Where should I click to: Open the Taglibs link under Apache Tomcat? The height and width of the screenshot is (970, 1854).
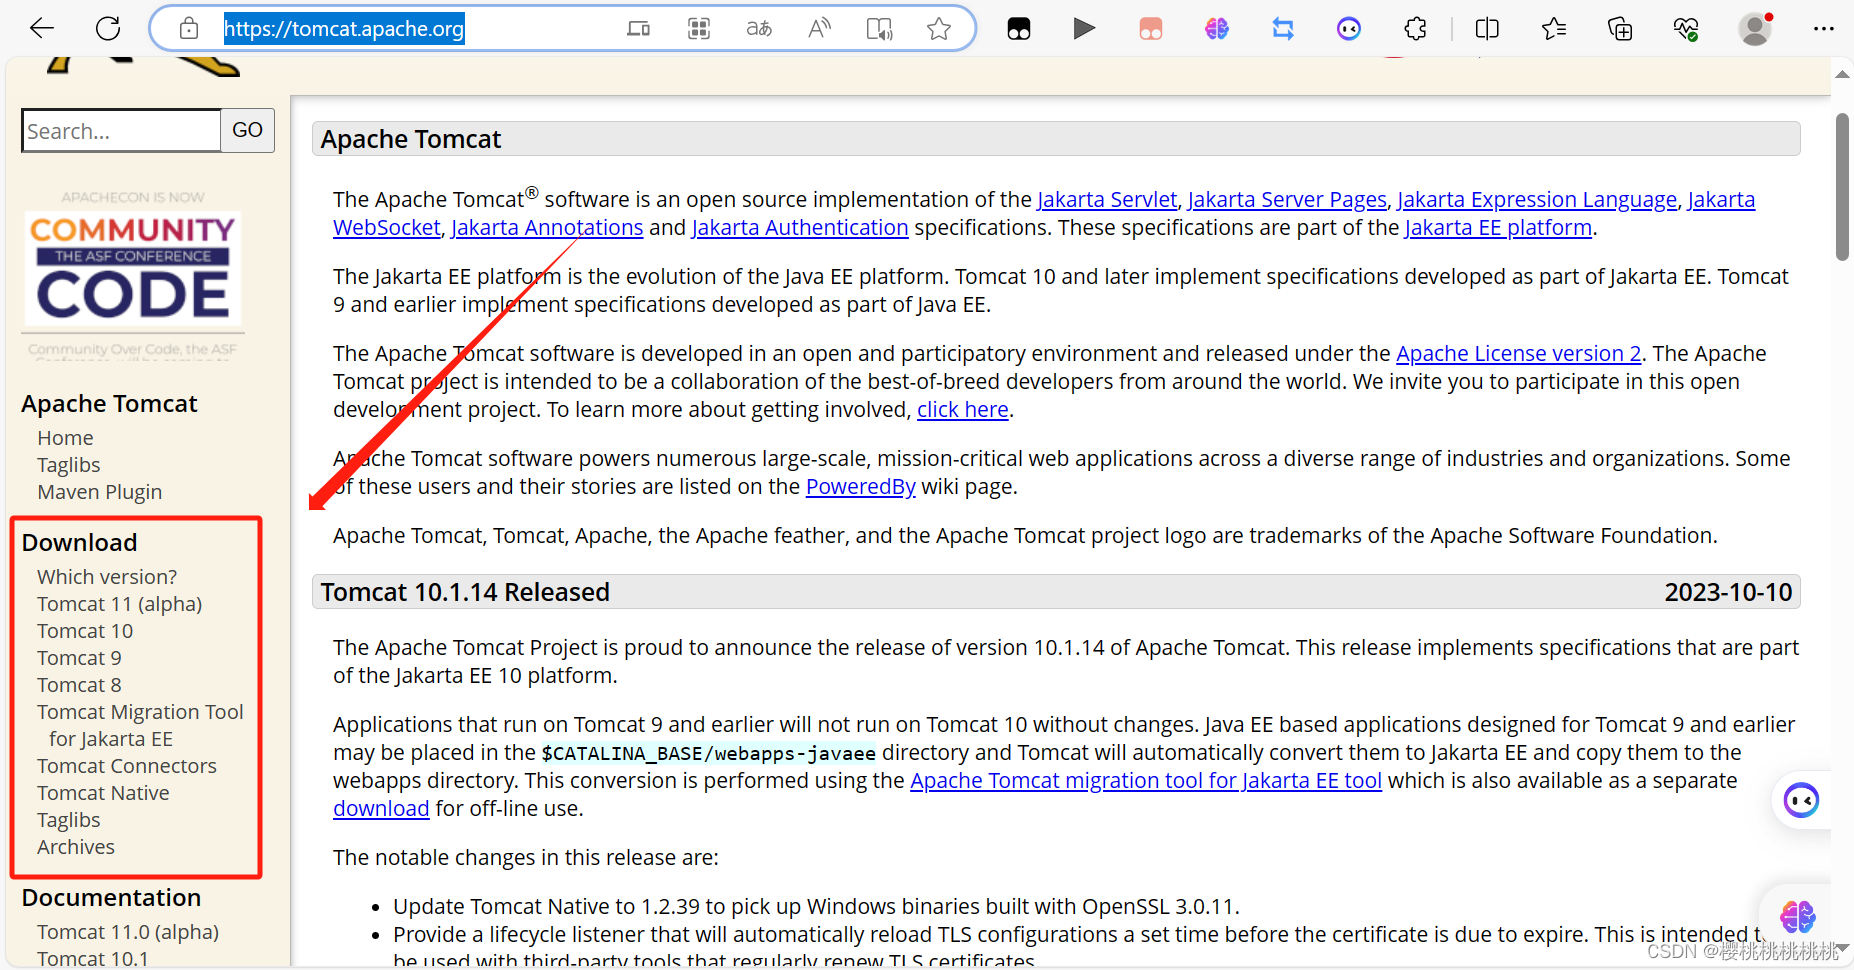[x=69, y=465]
